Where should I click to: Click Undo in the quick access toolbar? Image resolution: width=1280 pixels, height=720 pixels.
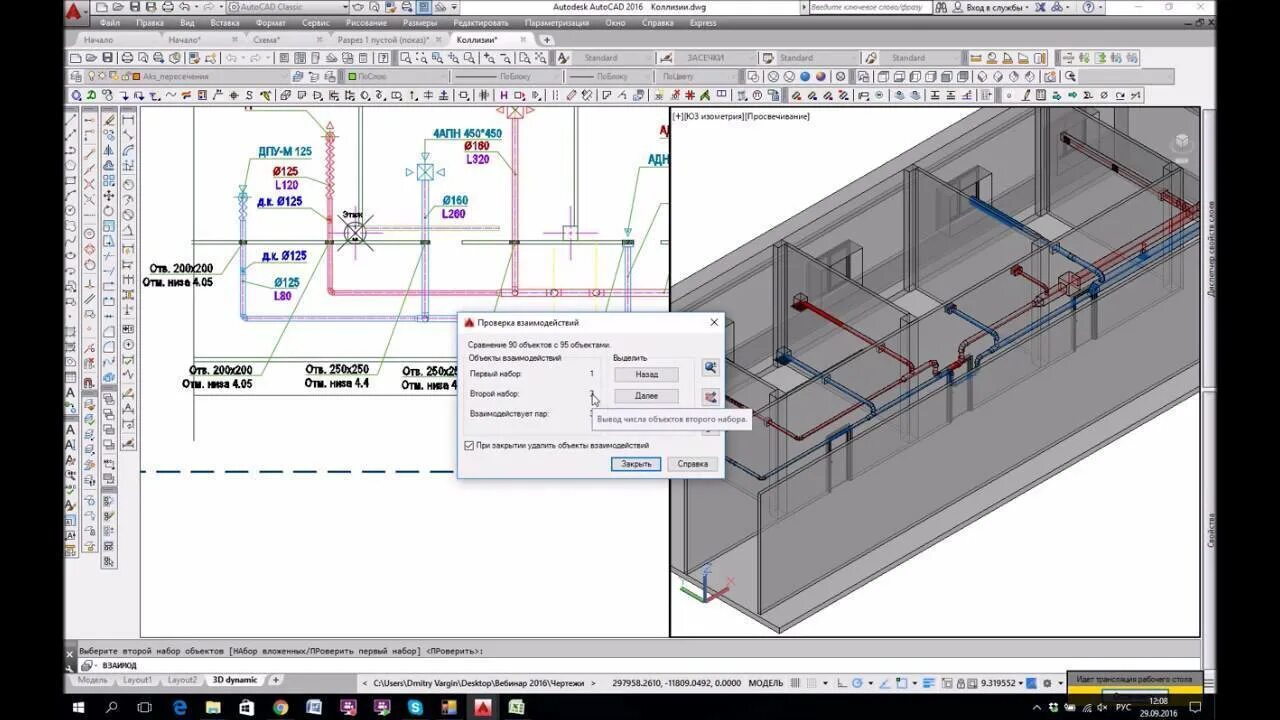click(x=183, y=7)
